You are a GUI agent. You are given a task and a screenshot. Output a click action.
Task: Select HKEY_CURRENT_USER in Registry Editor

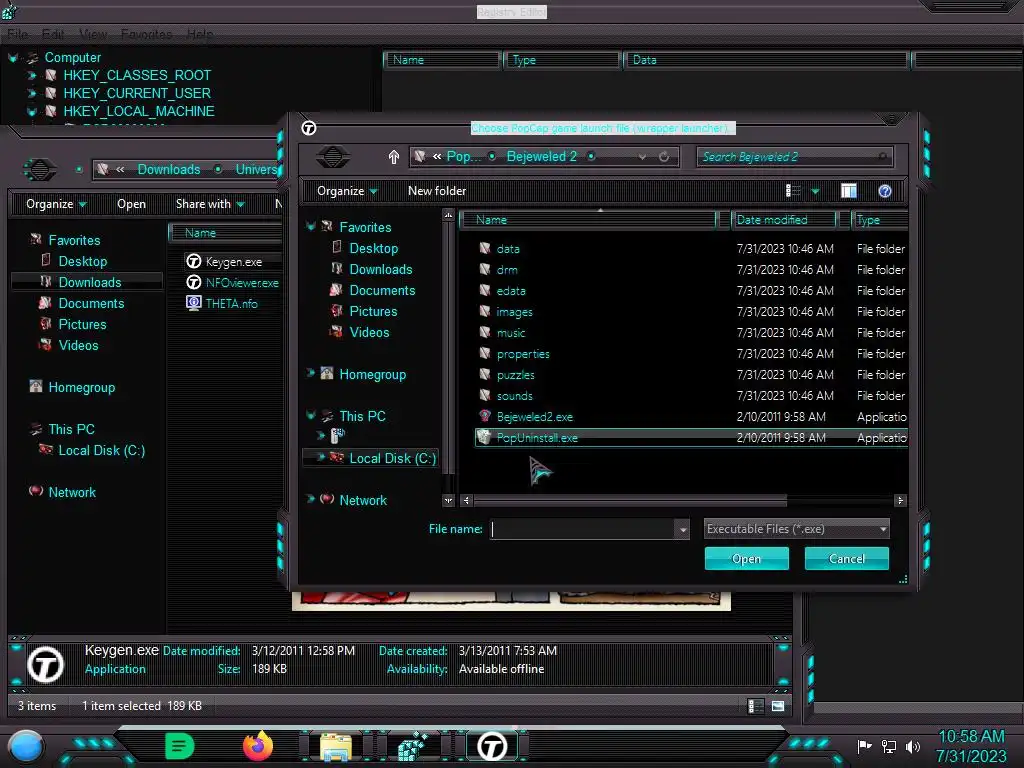(x=136, y=93)
